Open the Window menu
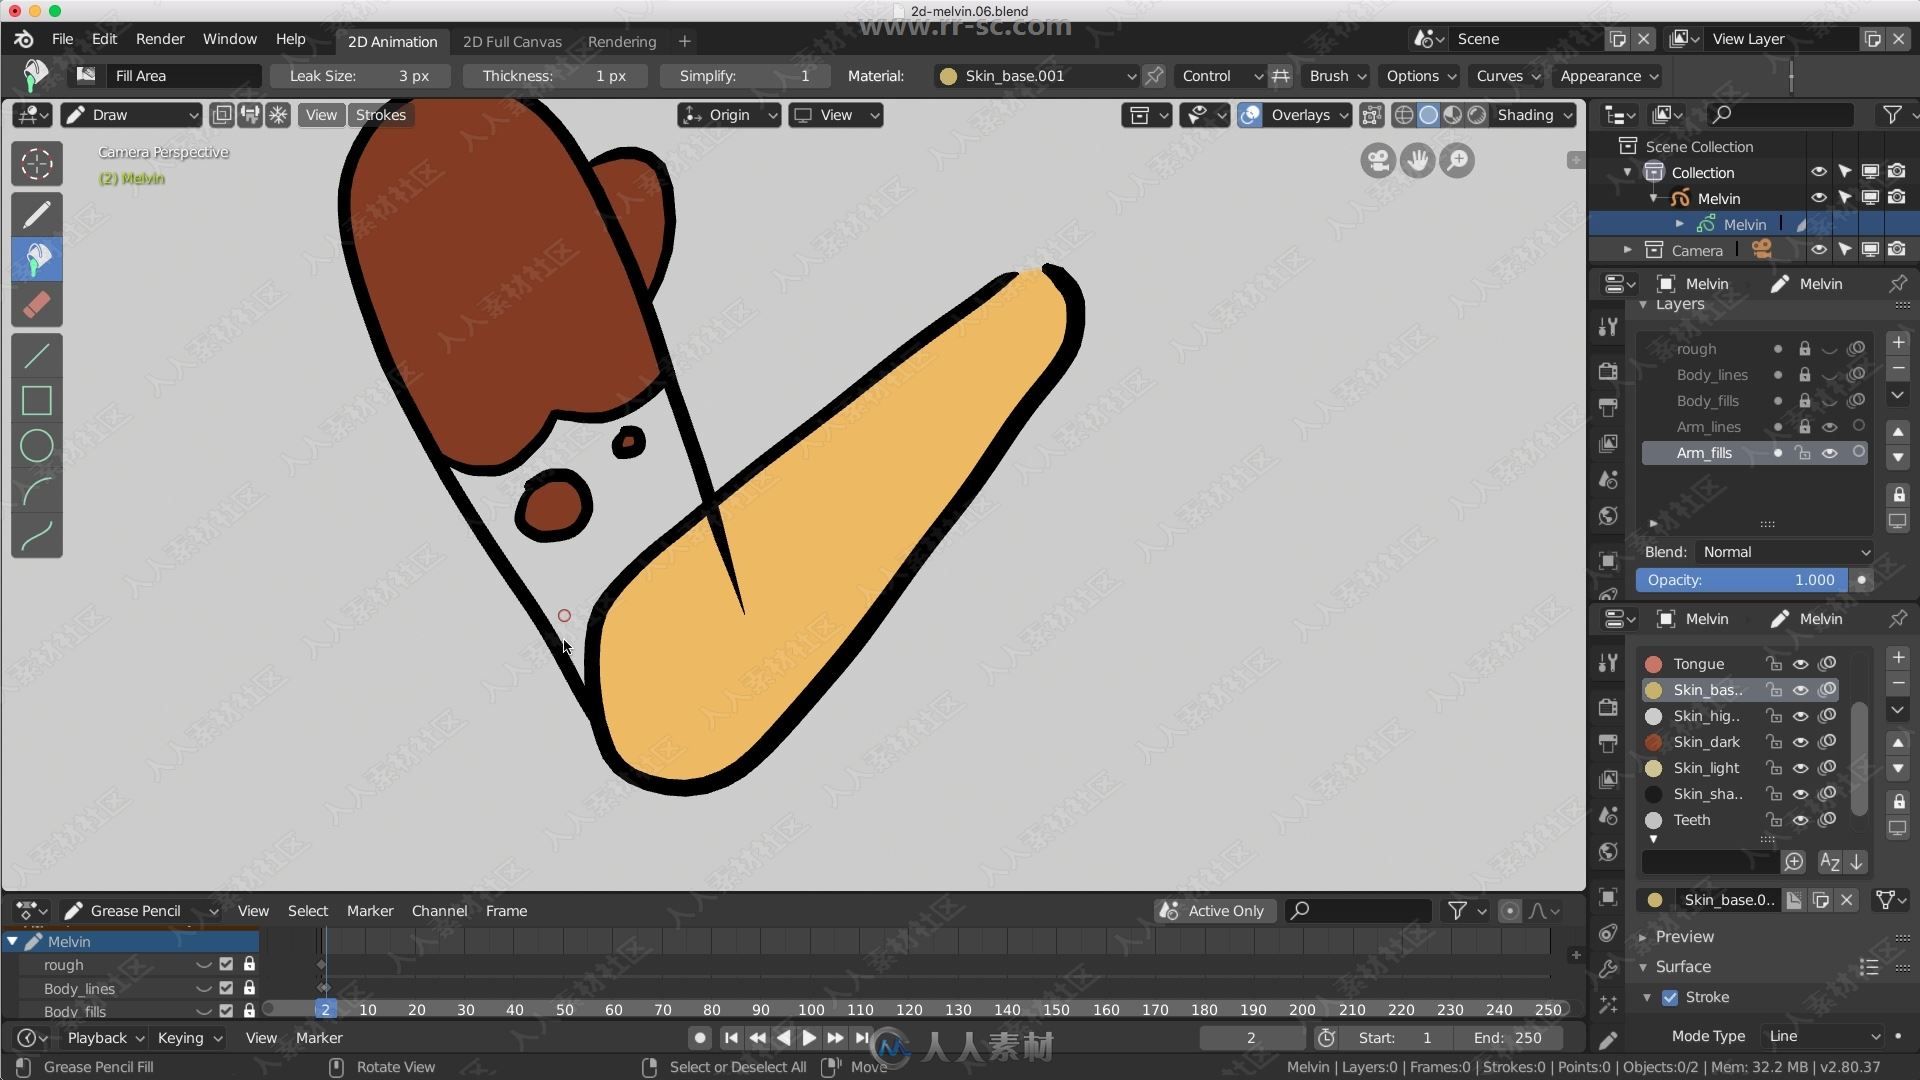The width and height of the screenshot is (1920, 1080). (230, 39)
